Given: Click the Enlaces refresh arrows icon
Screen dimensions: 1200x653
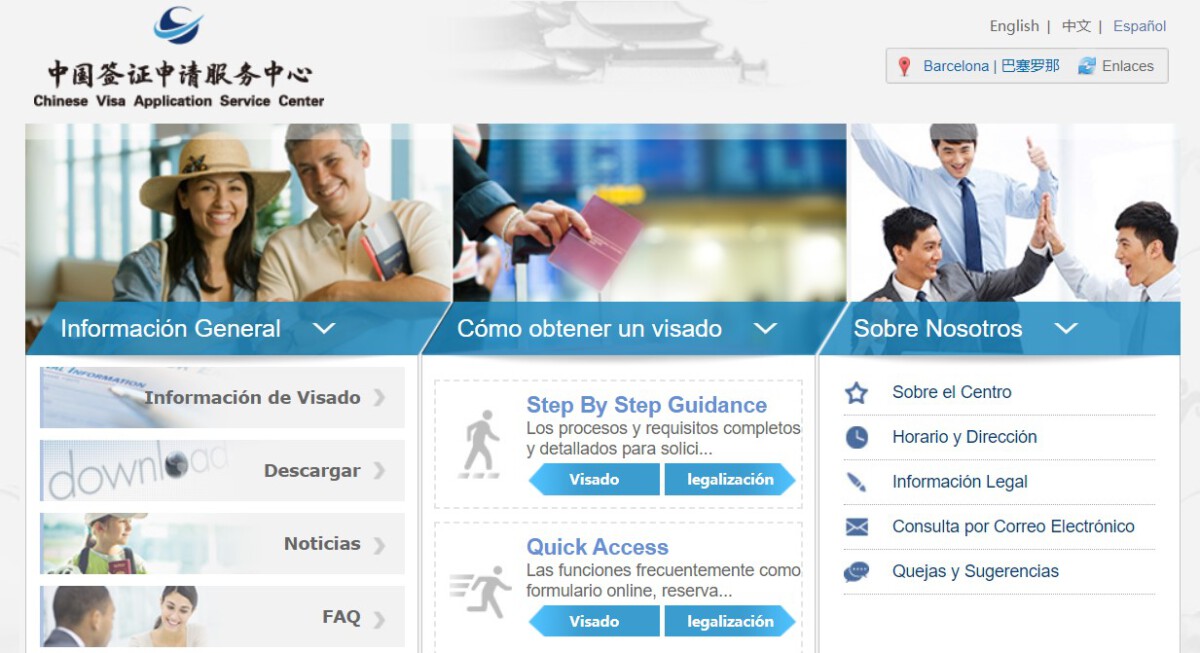Looking at the screenshot, I should pyautogui.click(x=1087, y=66).
